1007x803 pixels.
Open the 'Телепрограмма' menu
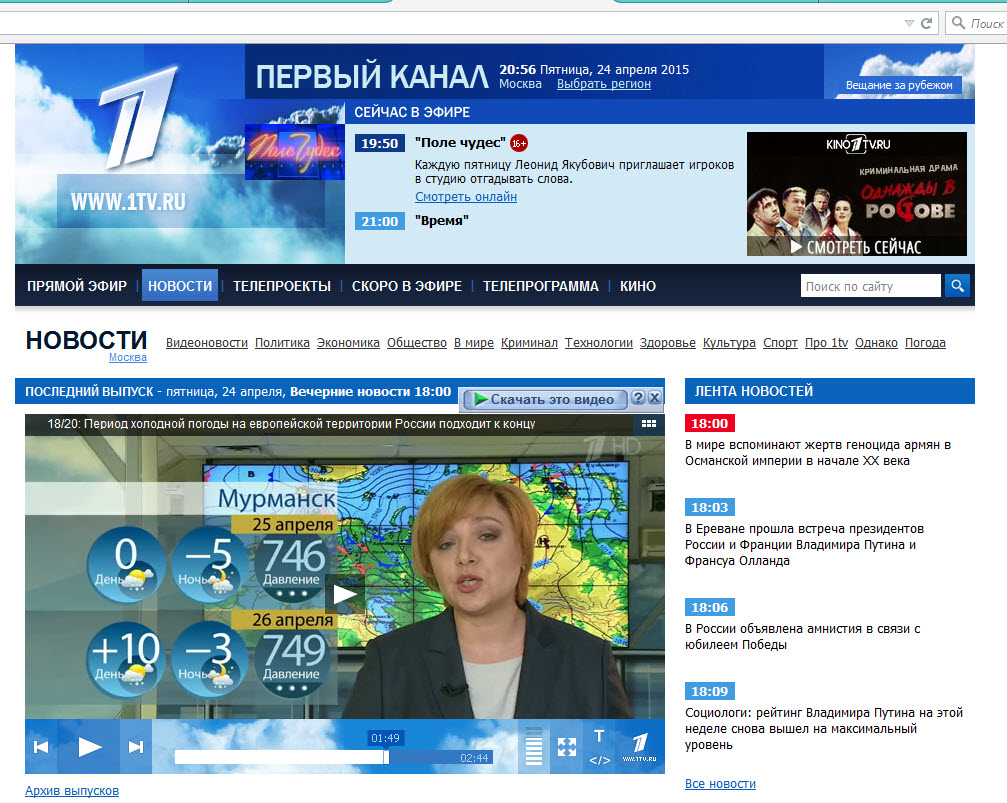(541, 286)
